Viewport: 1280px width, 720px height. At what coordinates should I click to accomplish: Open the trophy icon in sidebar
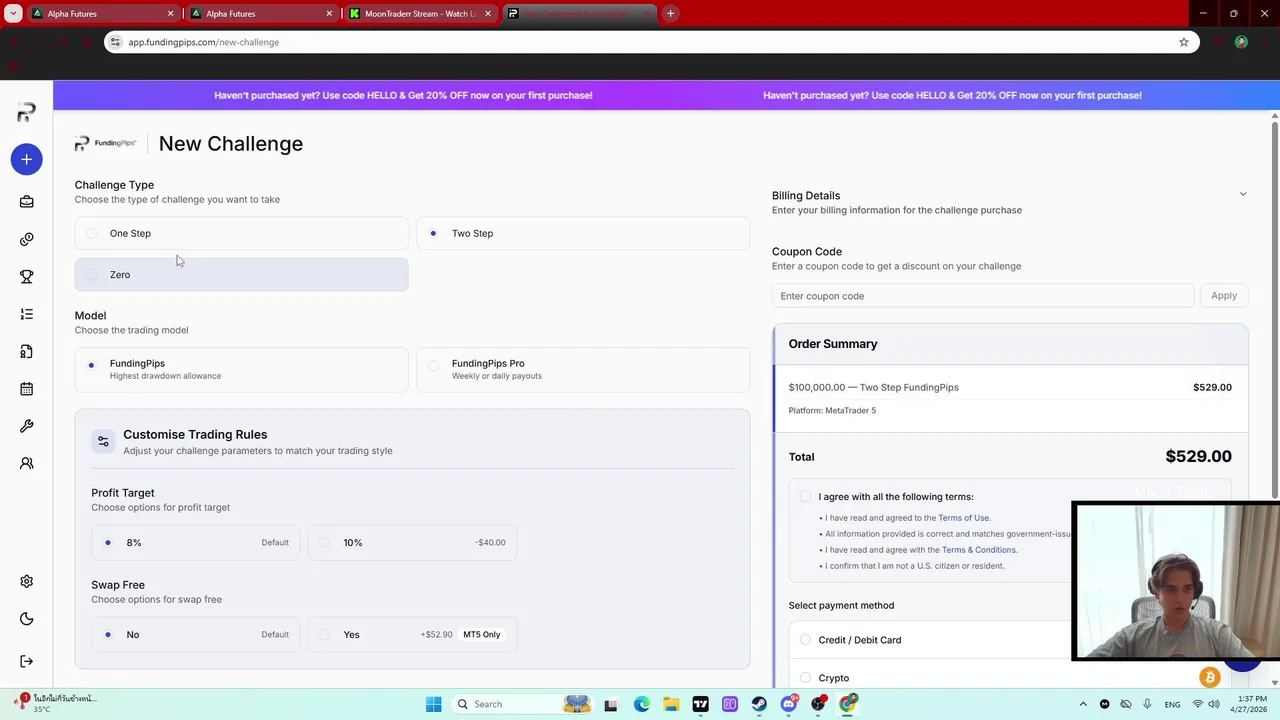click(27, 277)
